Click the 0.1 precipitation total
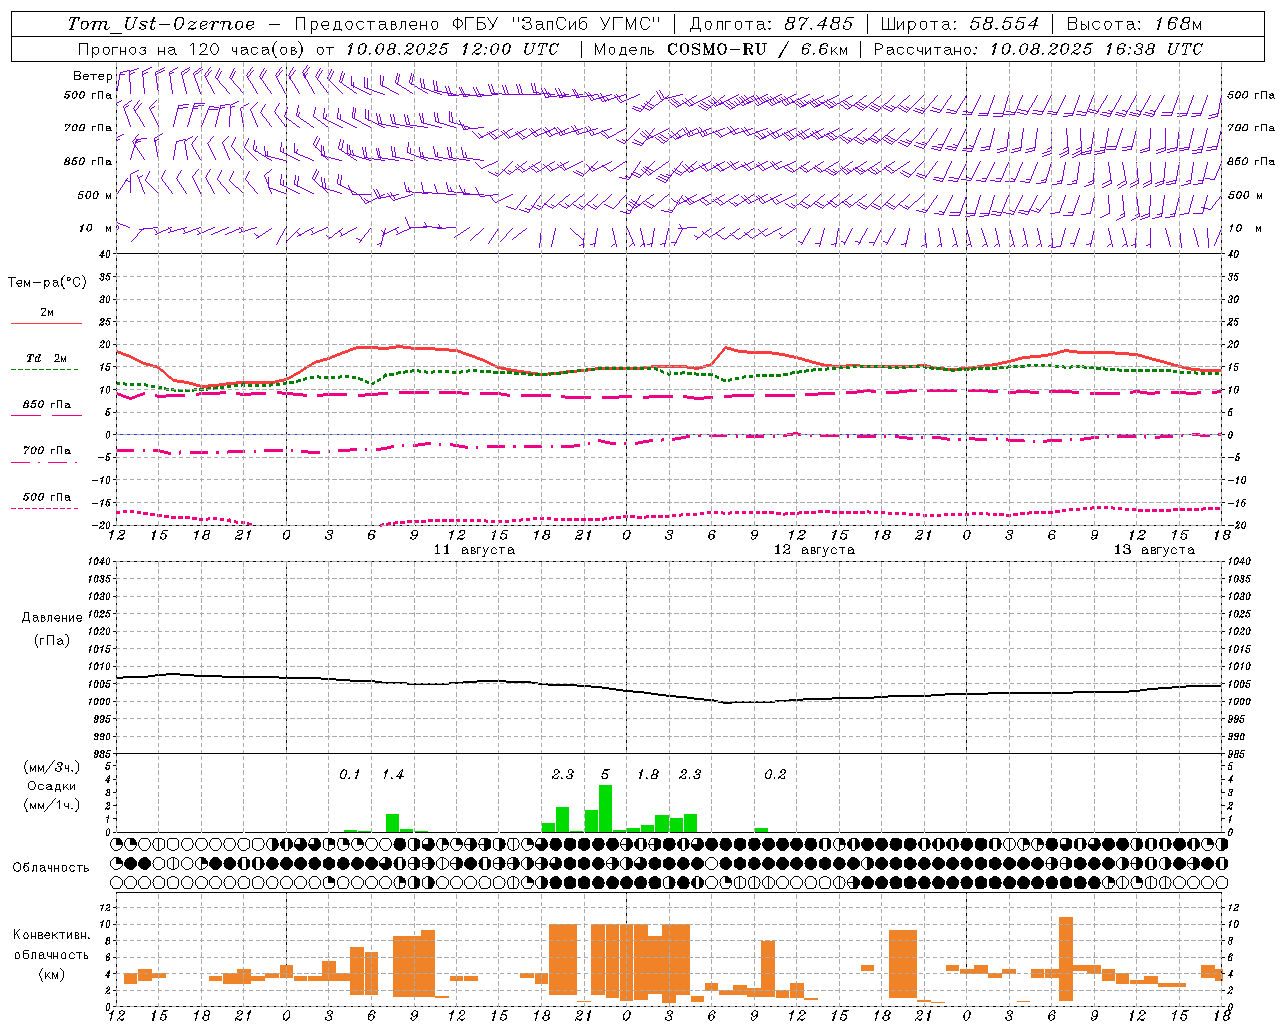Viewport: 1280px width, 1024px height. (349, 774)
